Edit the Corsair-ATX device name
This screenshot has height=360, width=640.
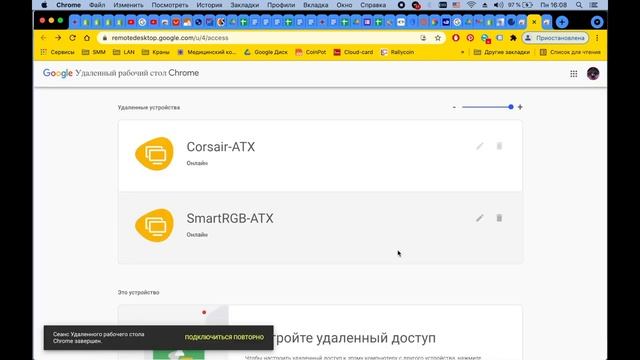point(480,146)
